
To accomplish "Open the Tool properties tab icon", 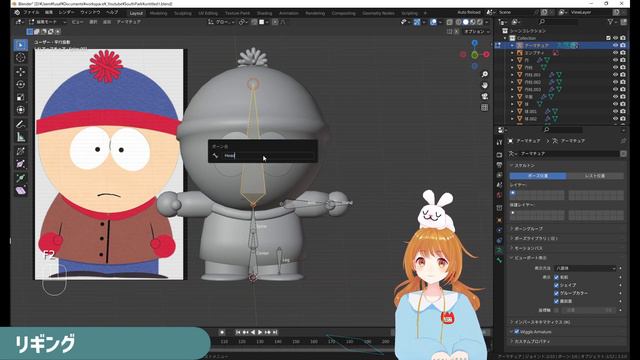I will [x=499, y=142].
